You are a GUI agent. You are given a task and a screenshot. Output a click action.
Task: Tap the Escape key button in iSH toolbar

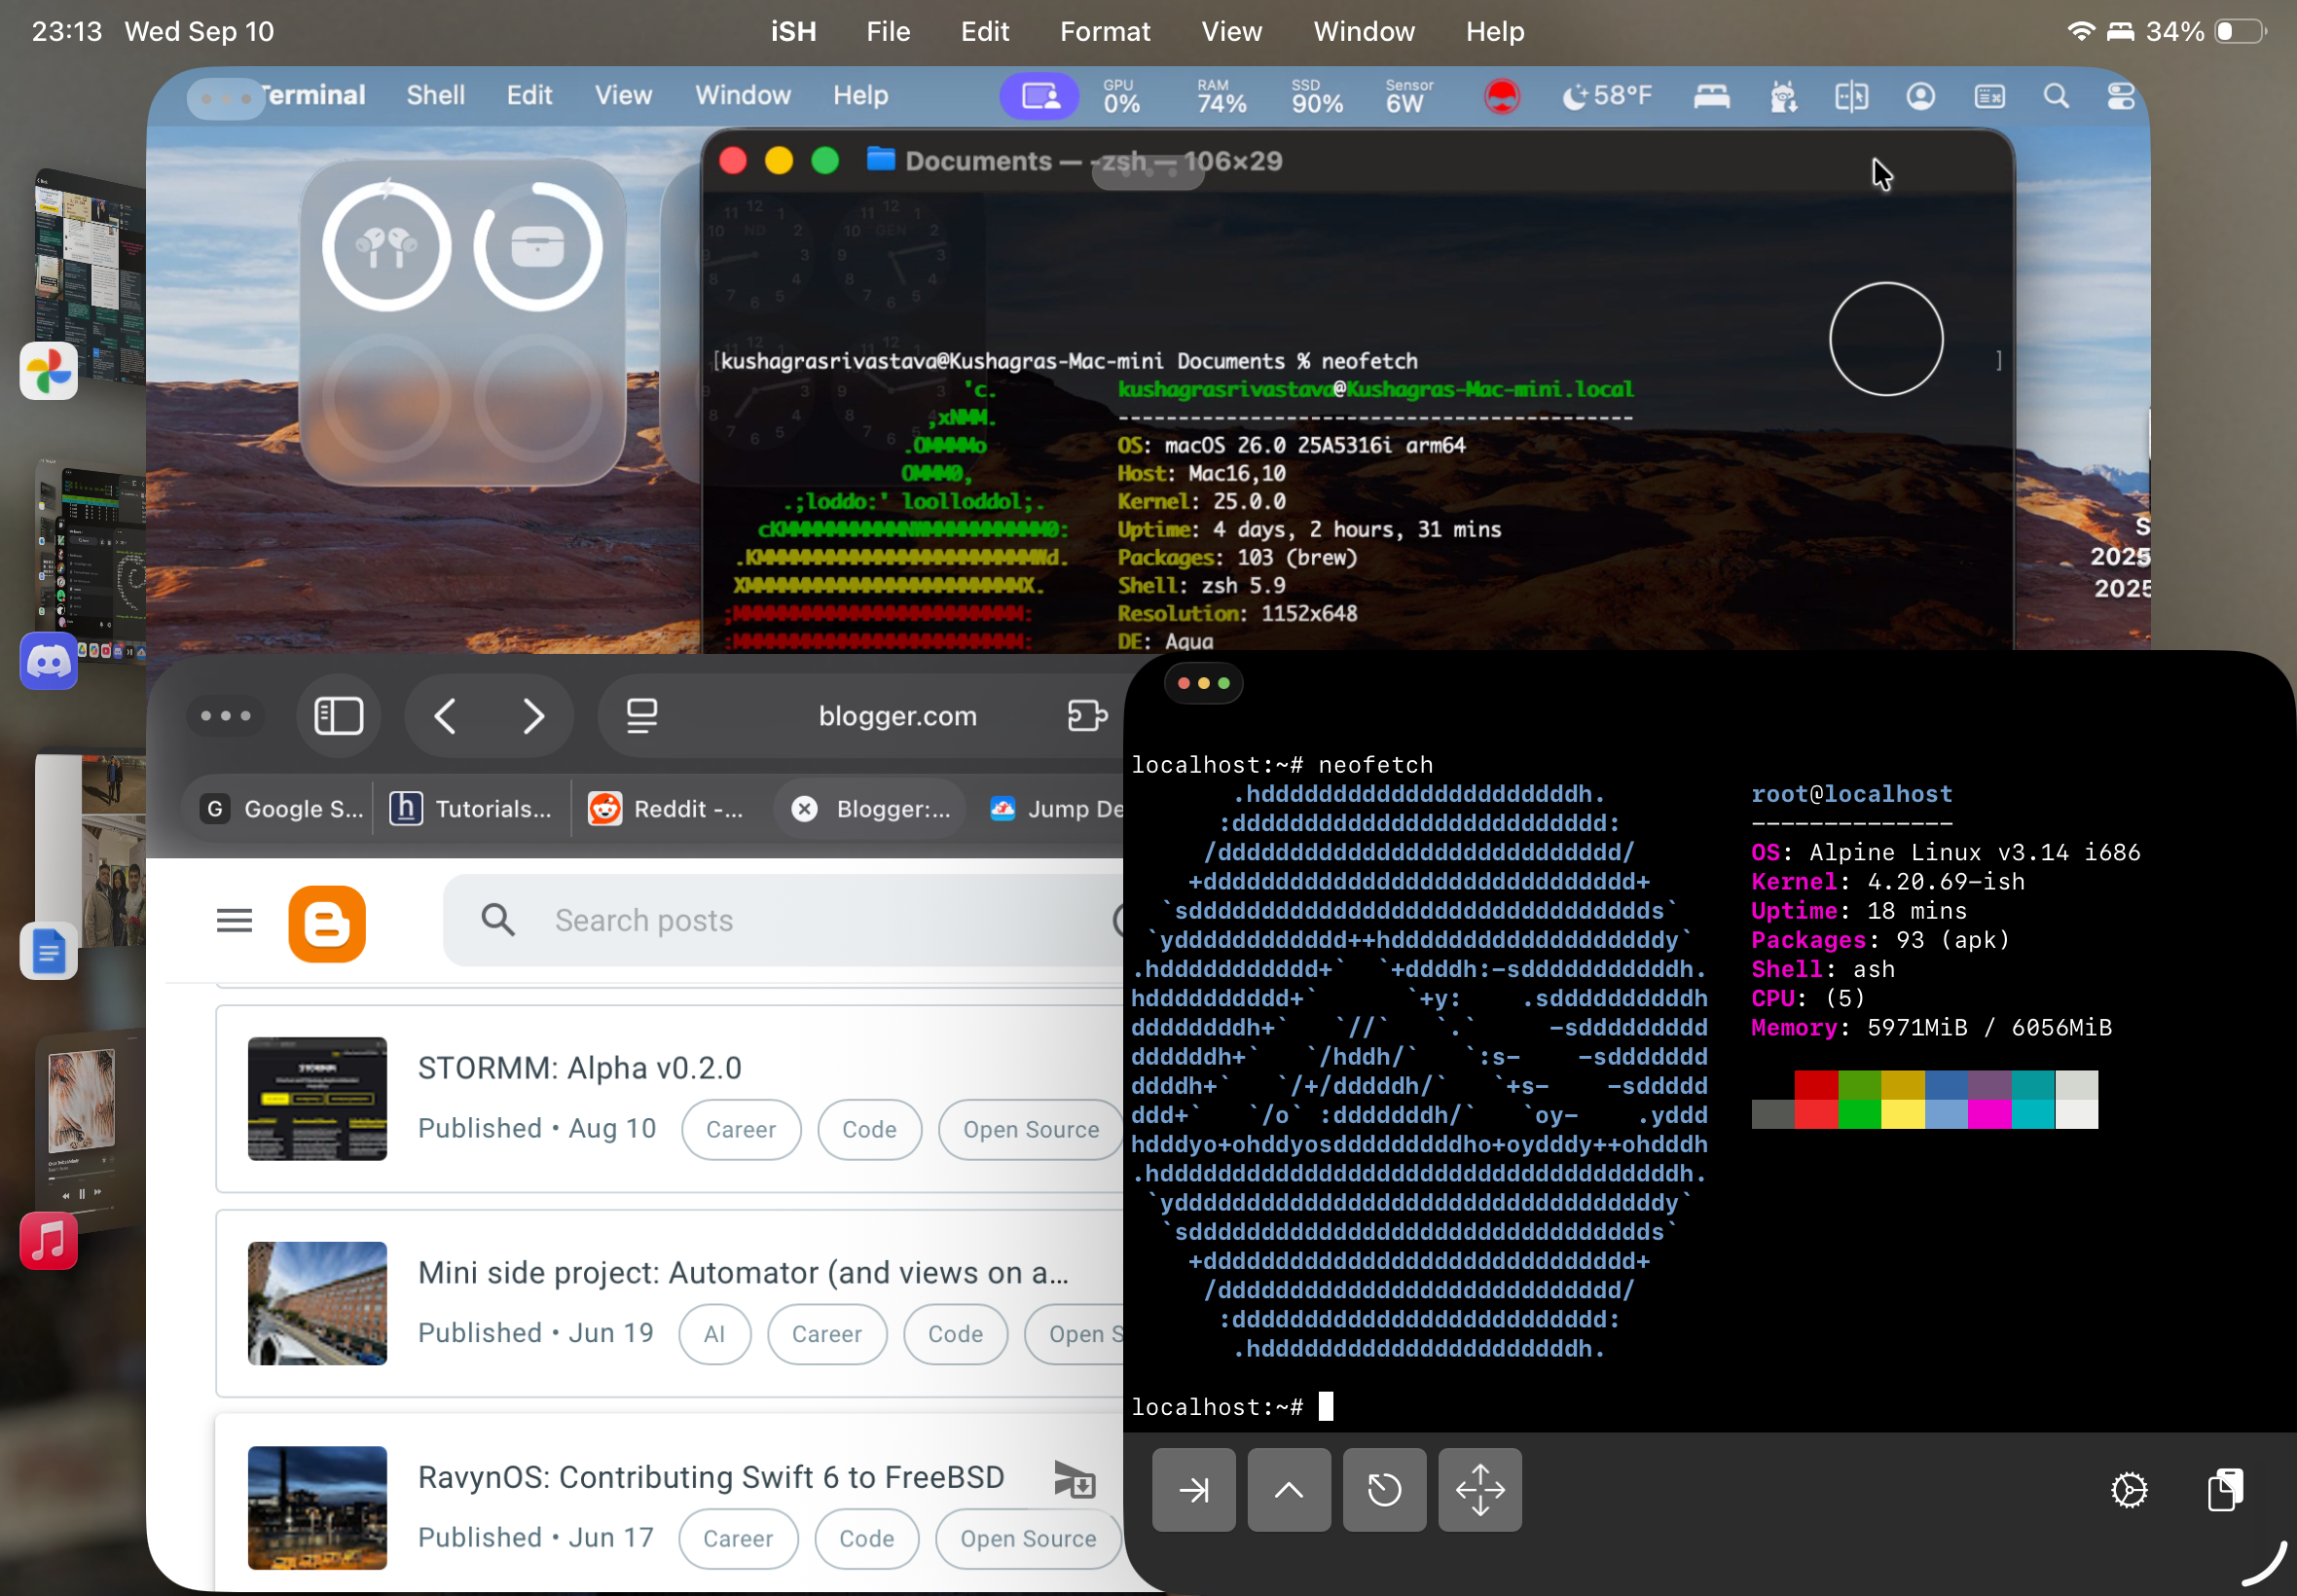click(1384, 1490)
